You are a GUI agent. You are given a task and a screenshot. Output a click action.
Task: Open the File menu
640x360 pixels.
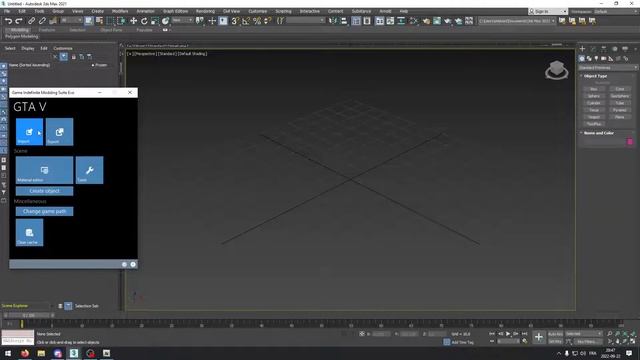click(x=7, y=11)
